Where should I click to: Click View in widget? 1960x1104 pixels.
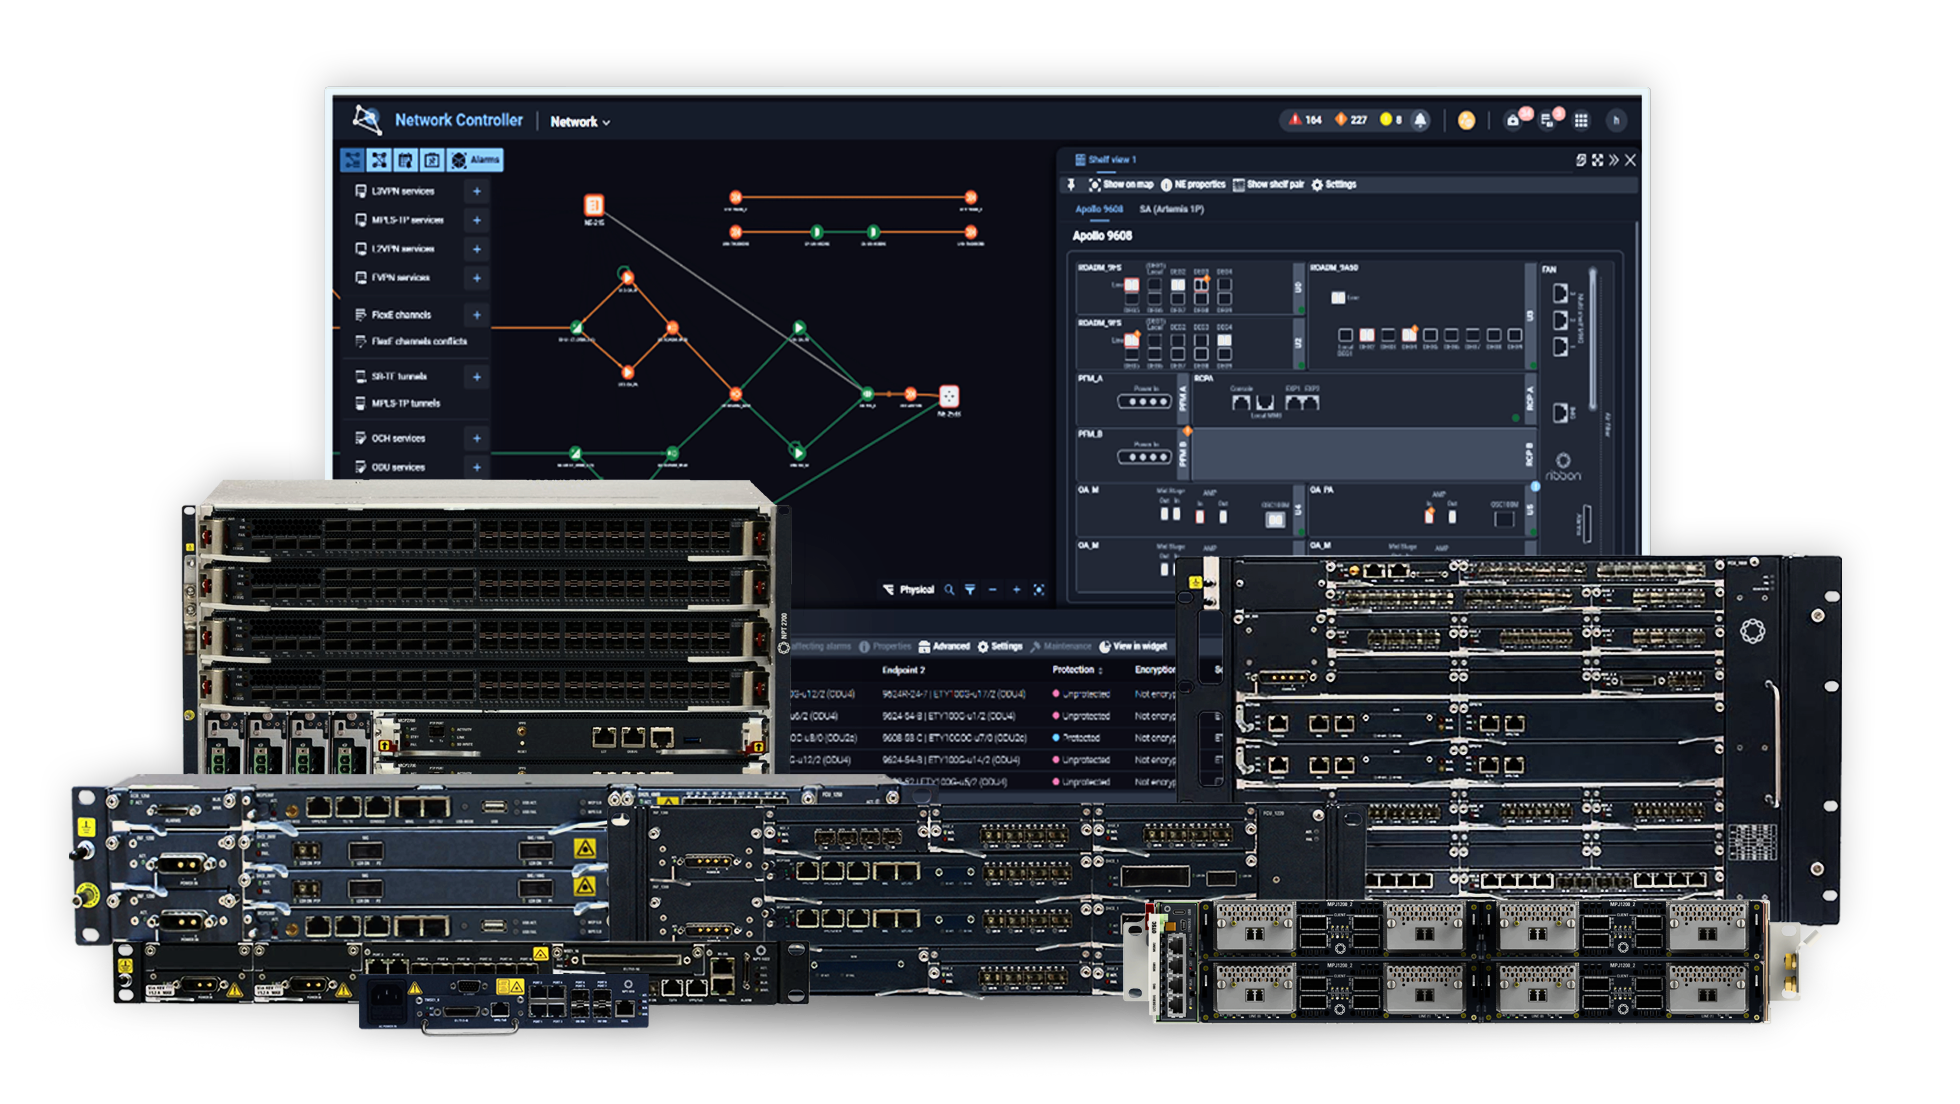[1133, 647]
